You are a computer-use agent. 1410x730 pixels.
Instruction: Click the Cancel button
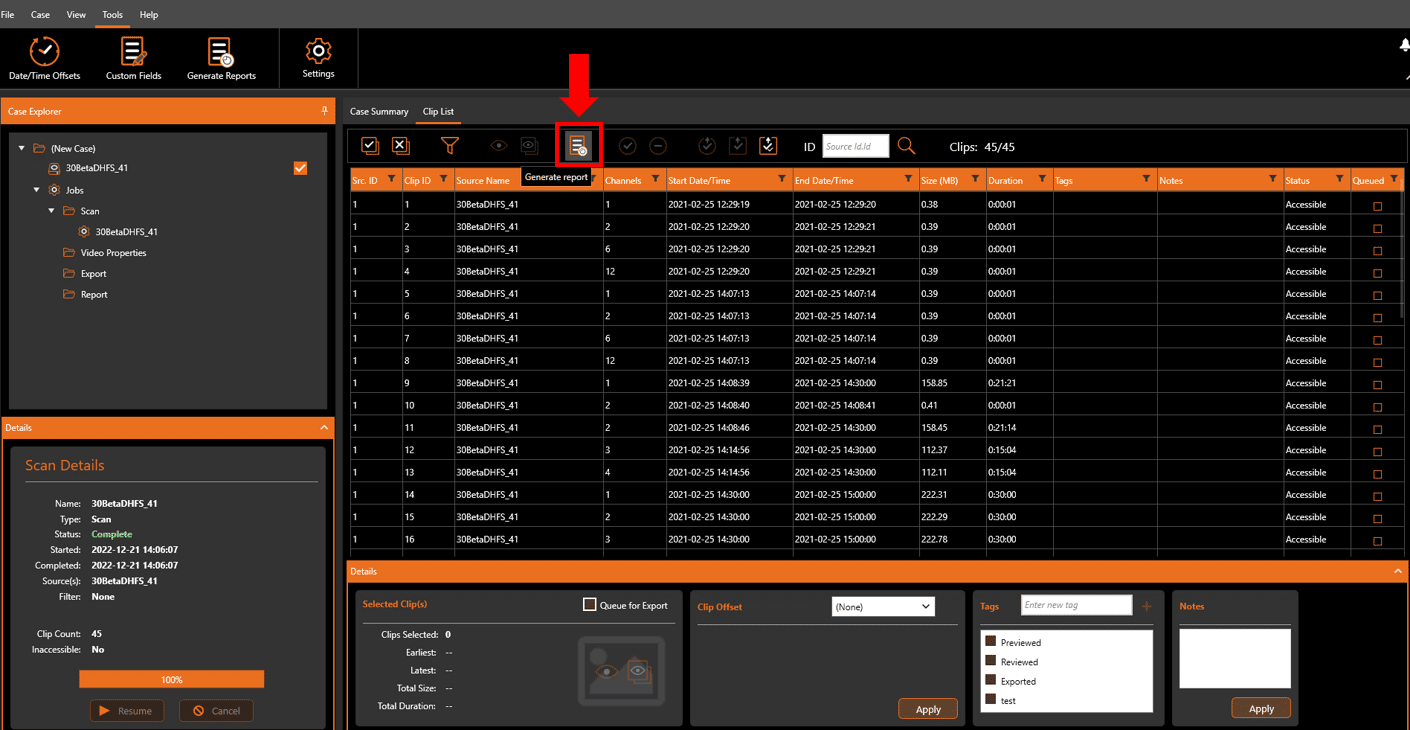coord(217,711)
